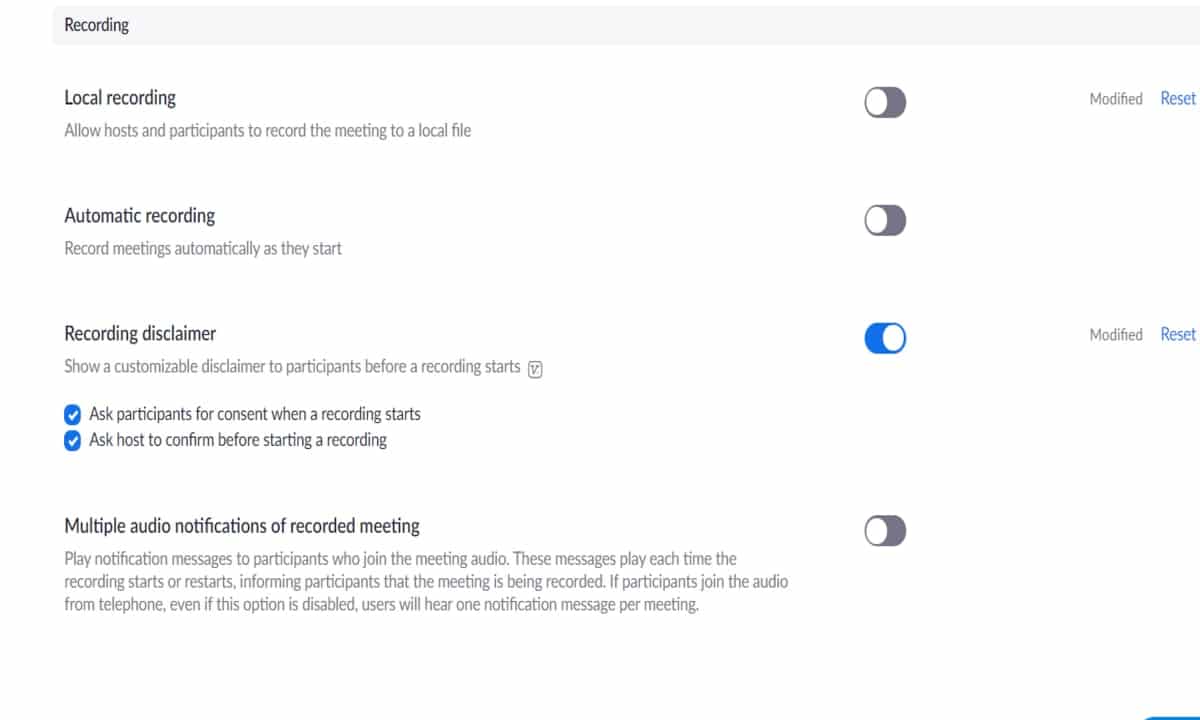The height and width of the screenshot is (720, 1200).
Task: Click the Recording disclaimer heading
Action: point(140,333)
